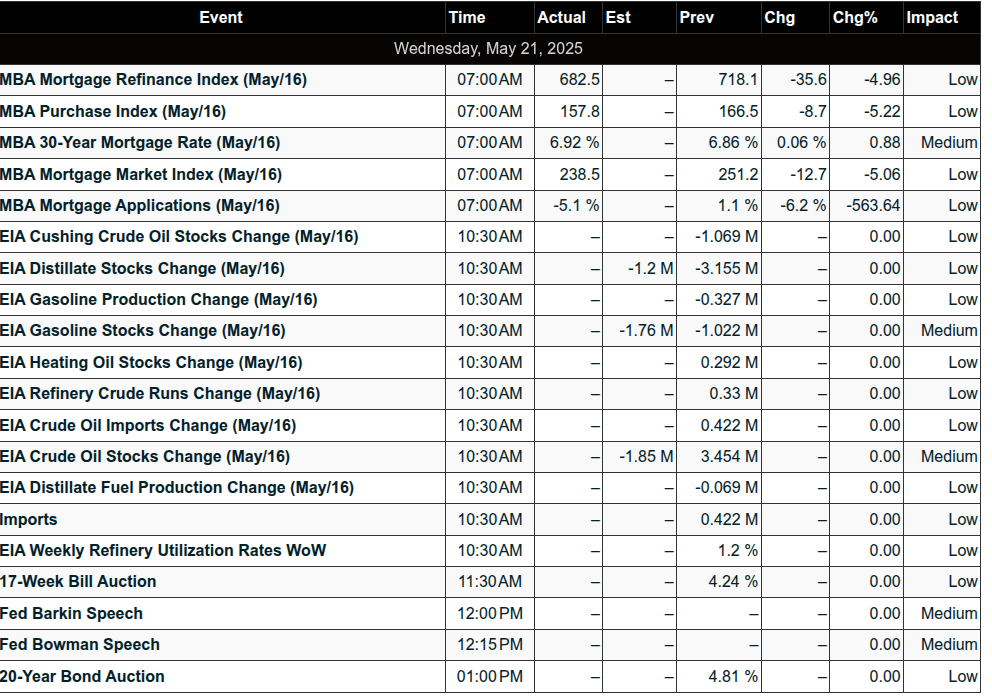Click EIA Gasoline Stocks Change event
992x699 pixels.
click(x=142, y=331)
